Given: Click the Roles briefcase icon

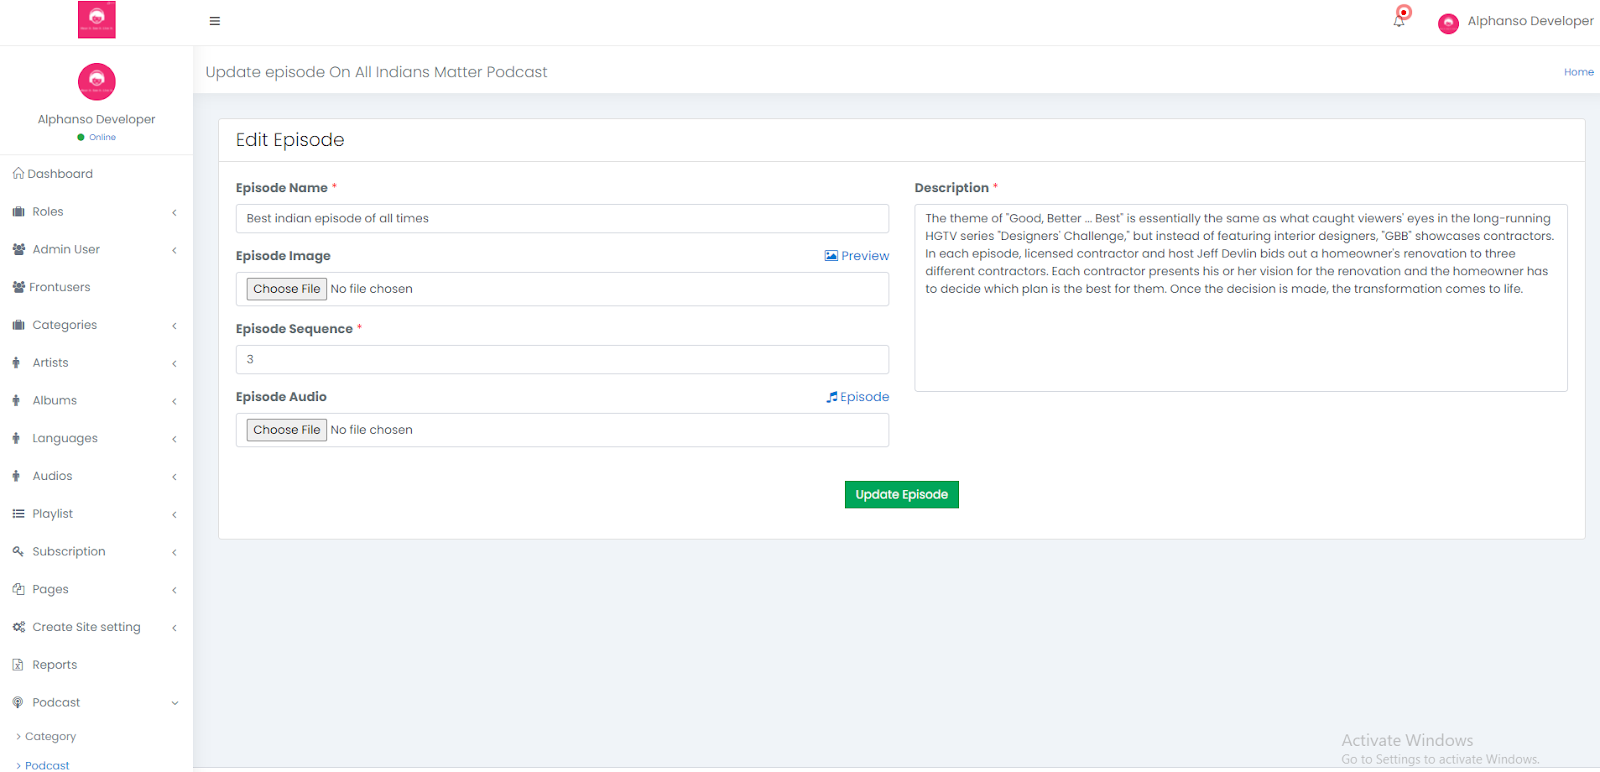Looking at the screenshot, I should (18, 212).
